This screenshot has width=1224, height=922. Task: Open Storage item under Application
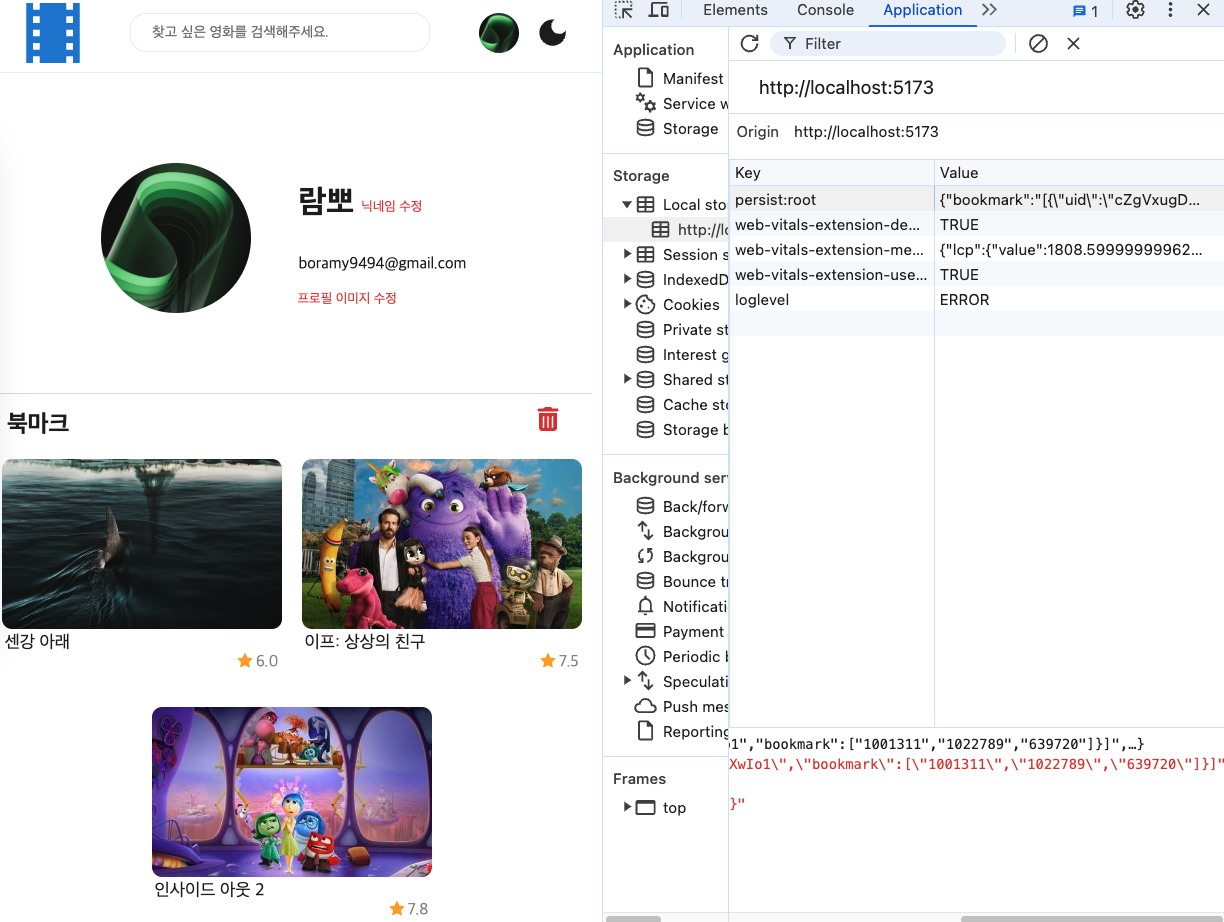pyautogui.click(x=678, y=128)
